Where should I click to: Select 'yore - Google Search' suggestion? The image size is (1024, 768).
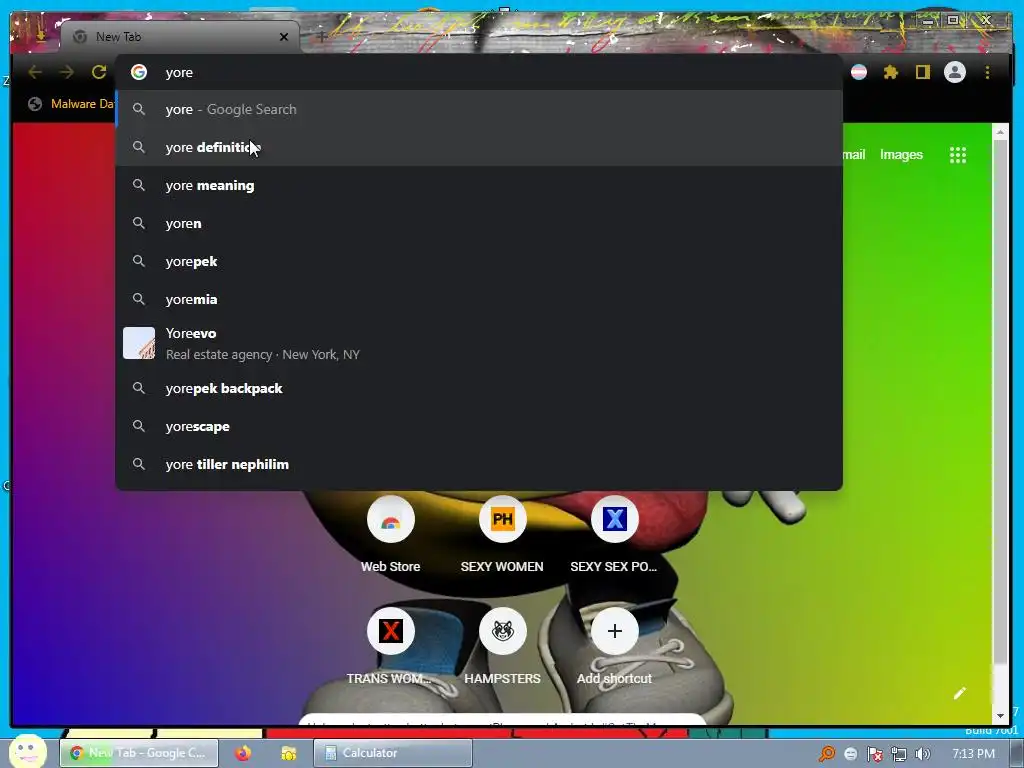479,109
